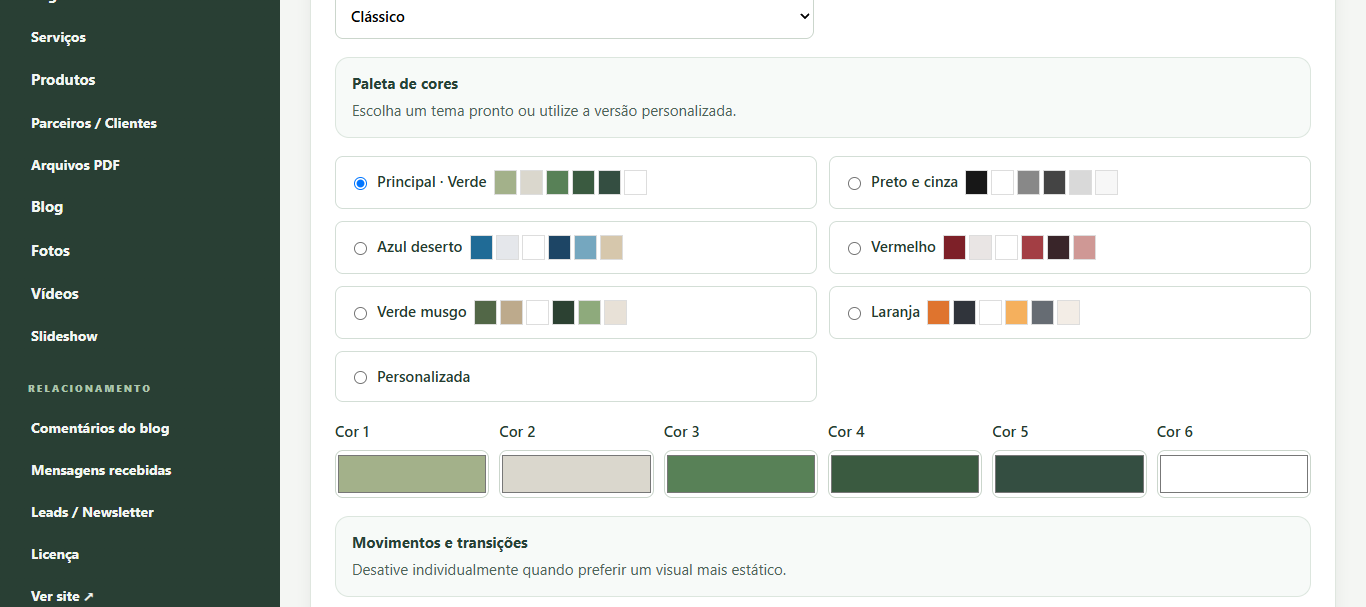Select the Personalizada palette option
This screenshot has width=1366, height=607.
point(360,377)
